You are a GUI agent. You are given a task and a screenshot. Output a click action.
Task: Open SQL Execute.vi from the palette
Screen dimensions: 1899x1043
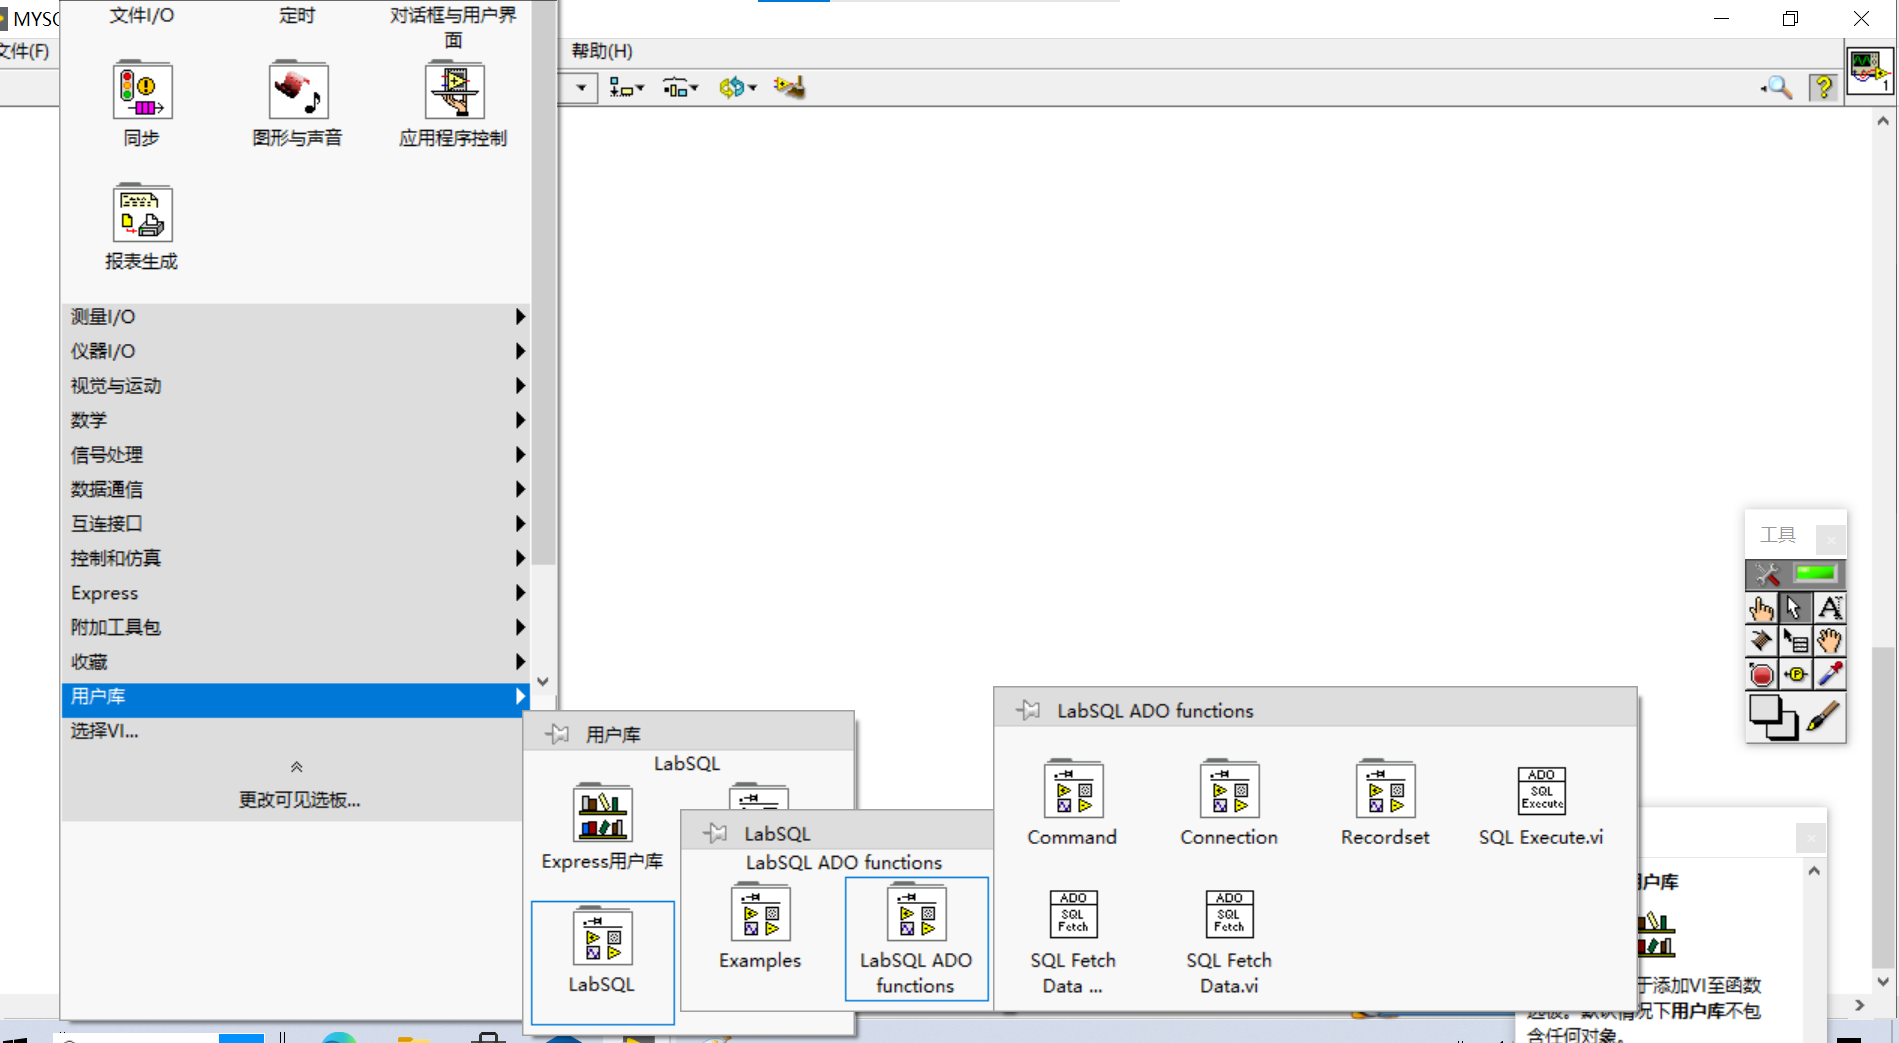pyautogui.click(x=1540, y=790)
